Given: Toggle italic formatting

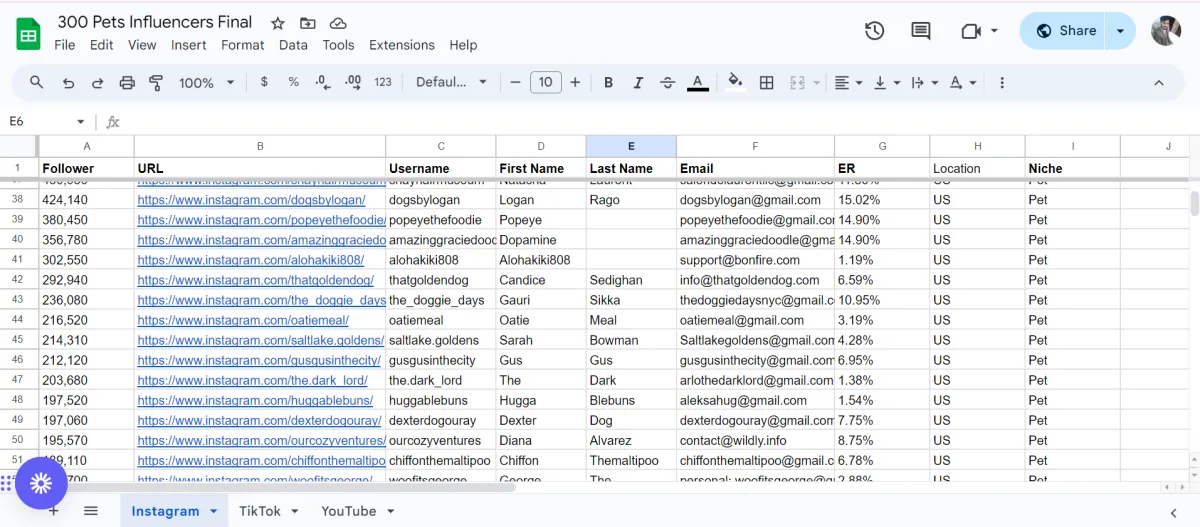Looking at the screenshot, I should [x=638, y=83].
